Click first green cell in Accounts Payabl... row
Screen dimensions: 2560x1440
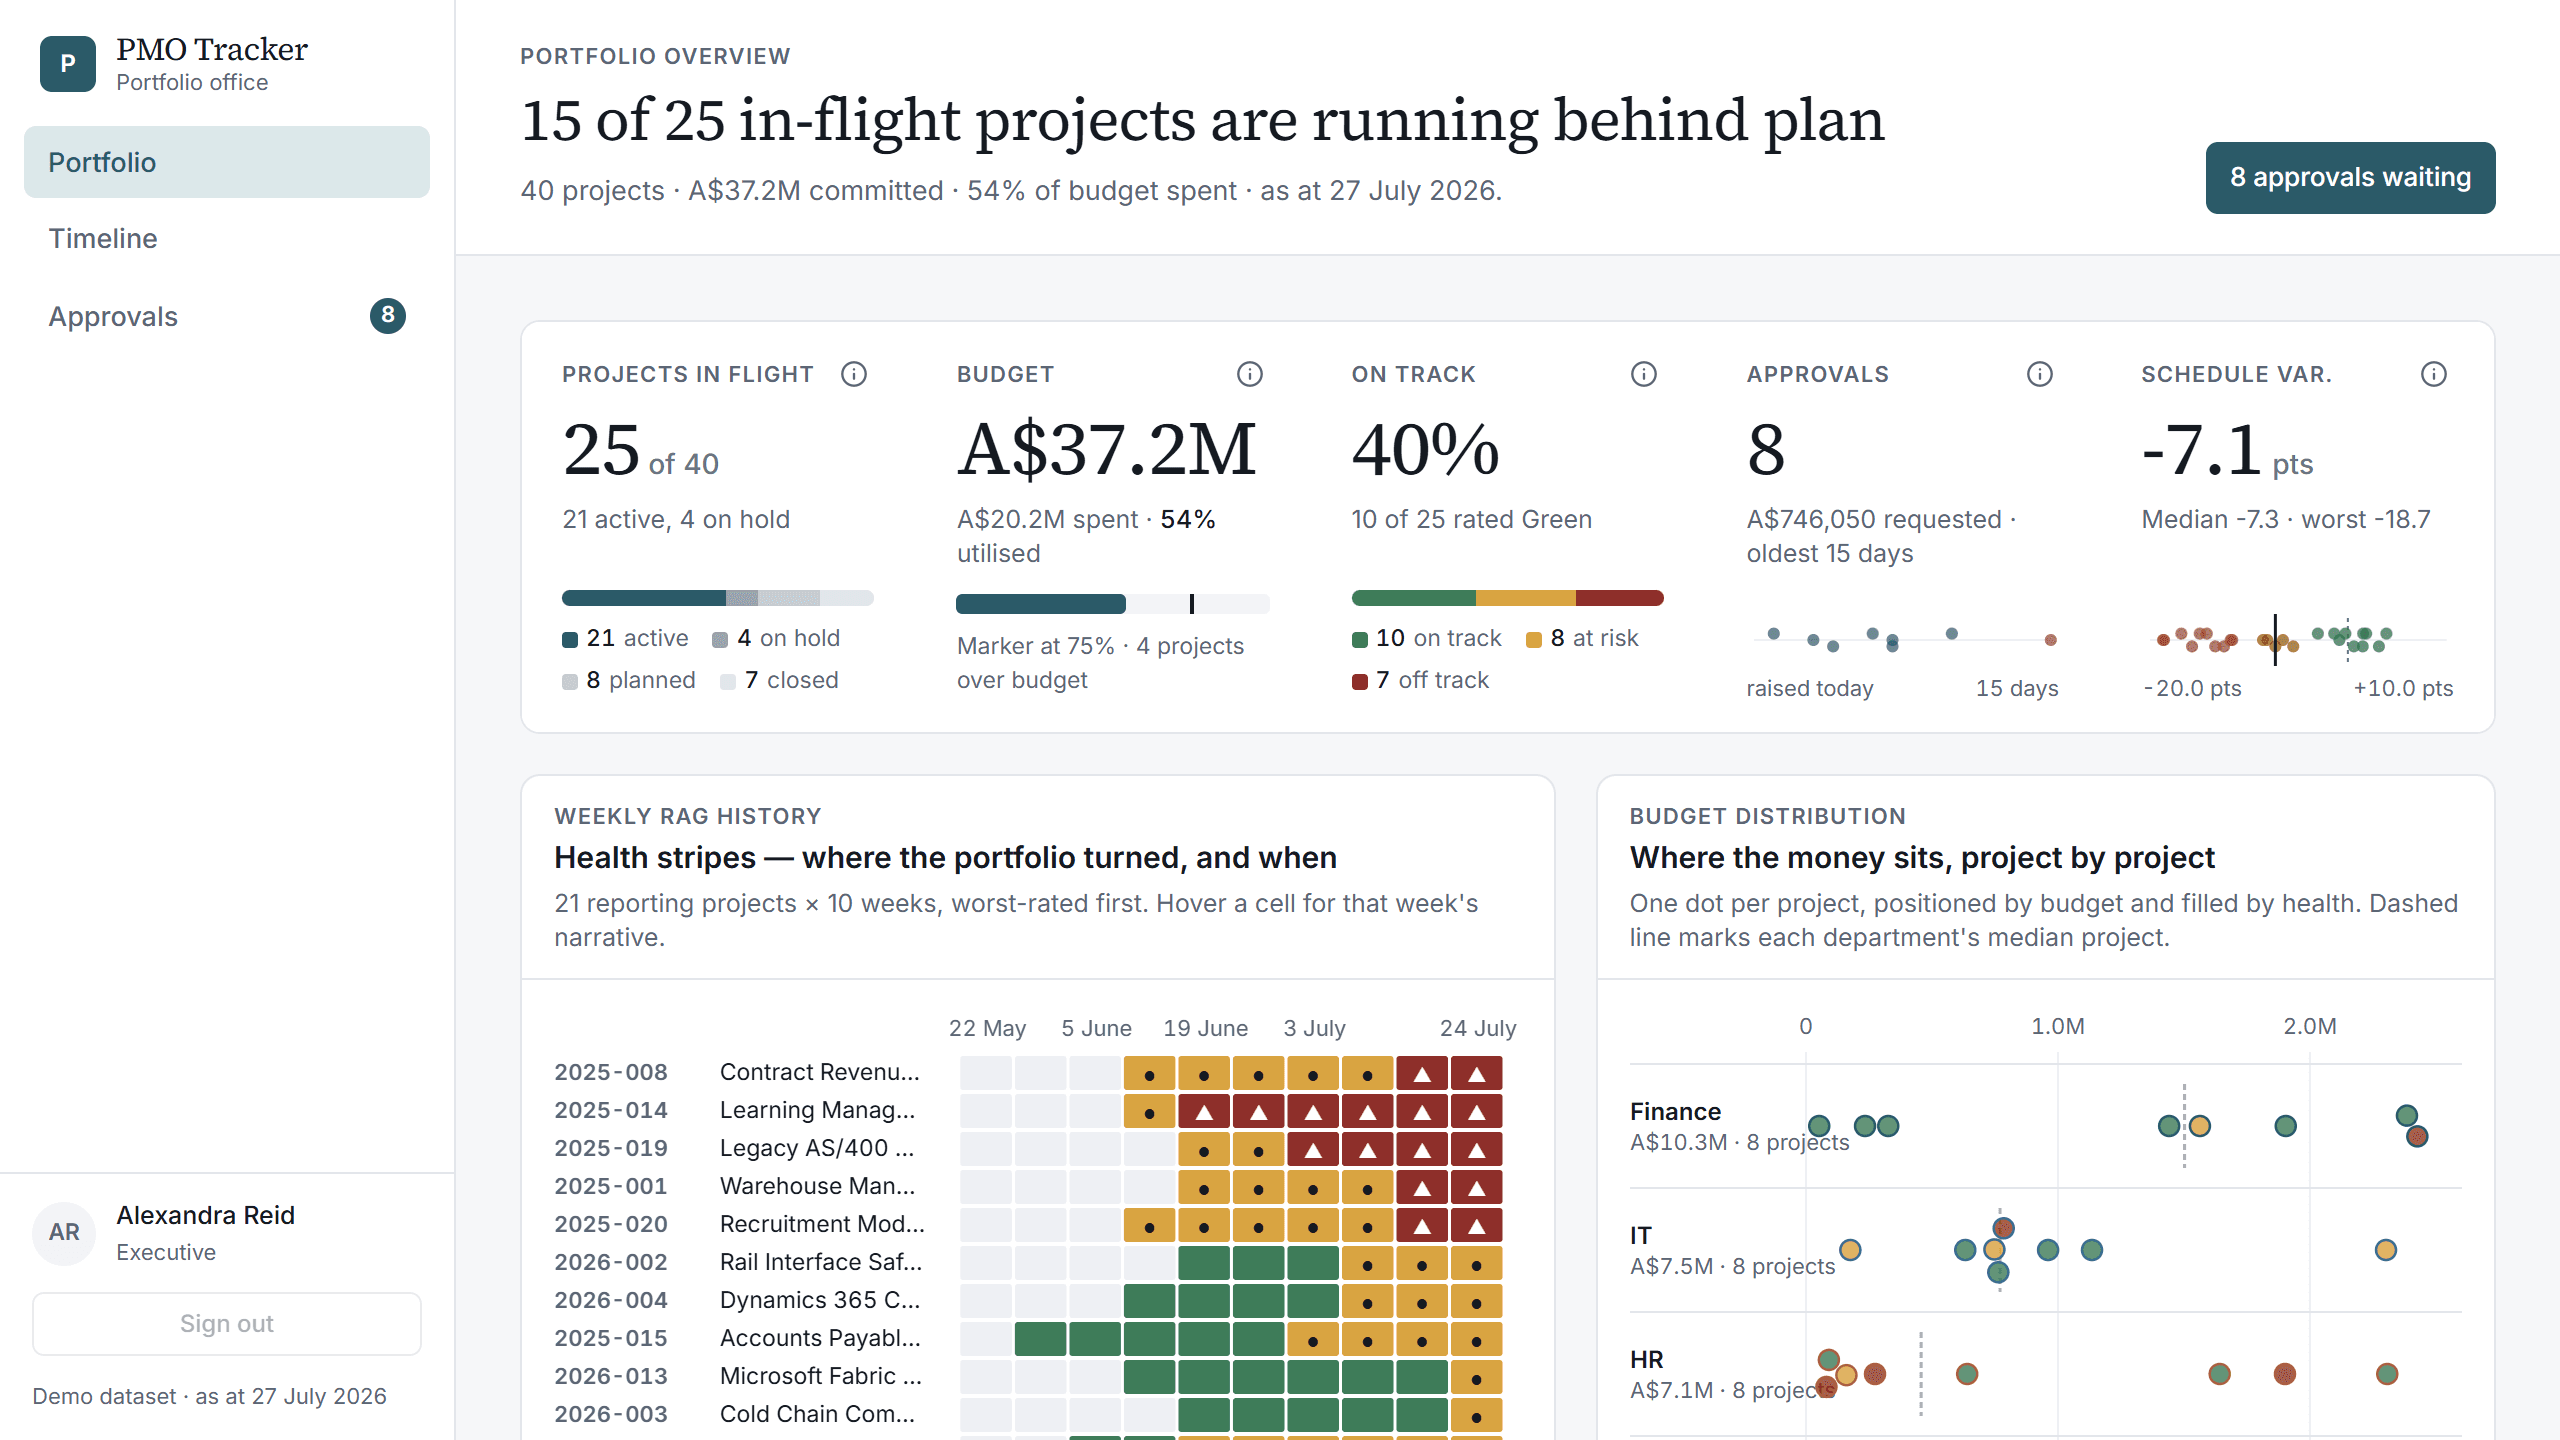tap(1041, 1340)
